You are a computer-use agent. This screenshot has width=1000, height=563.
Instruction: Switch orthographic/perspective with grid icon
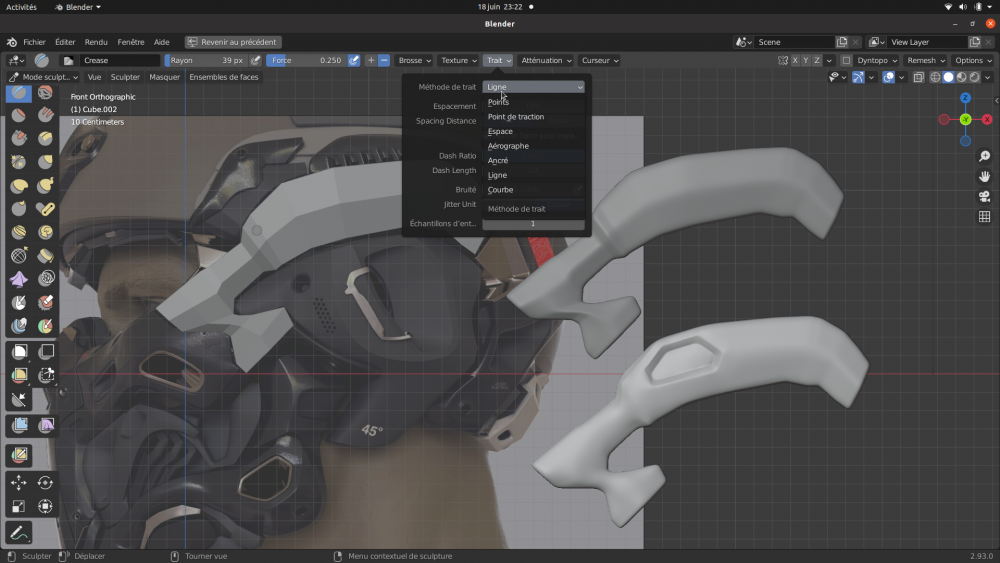[984, 216]
